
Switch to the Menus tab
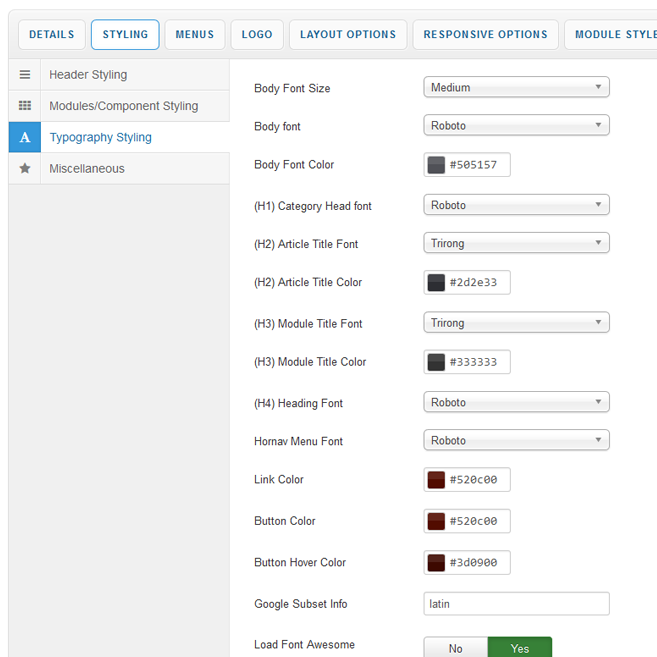click(x=194, y=35)
